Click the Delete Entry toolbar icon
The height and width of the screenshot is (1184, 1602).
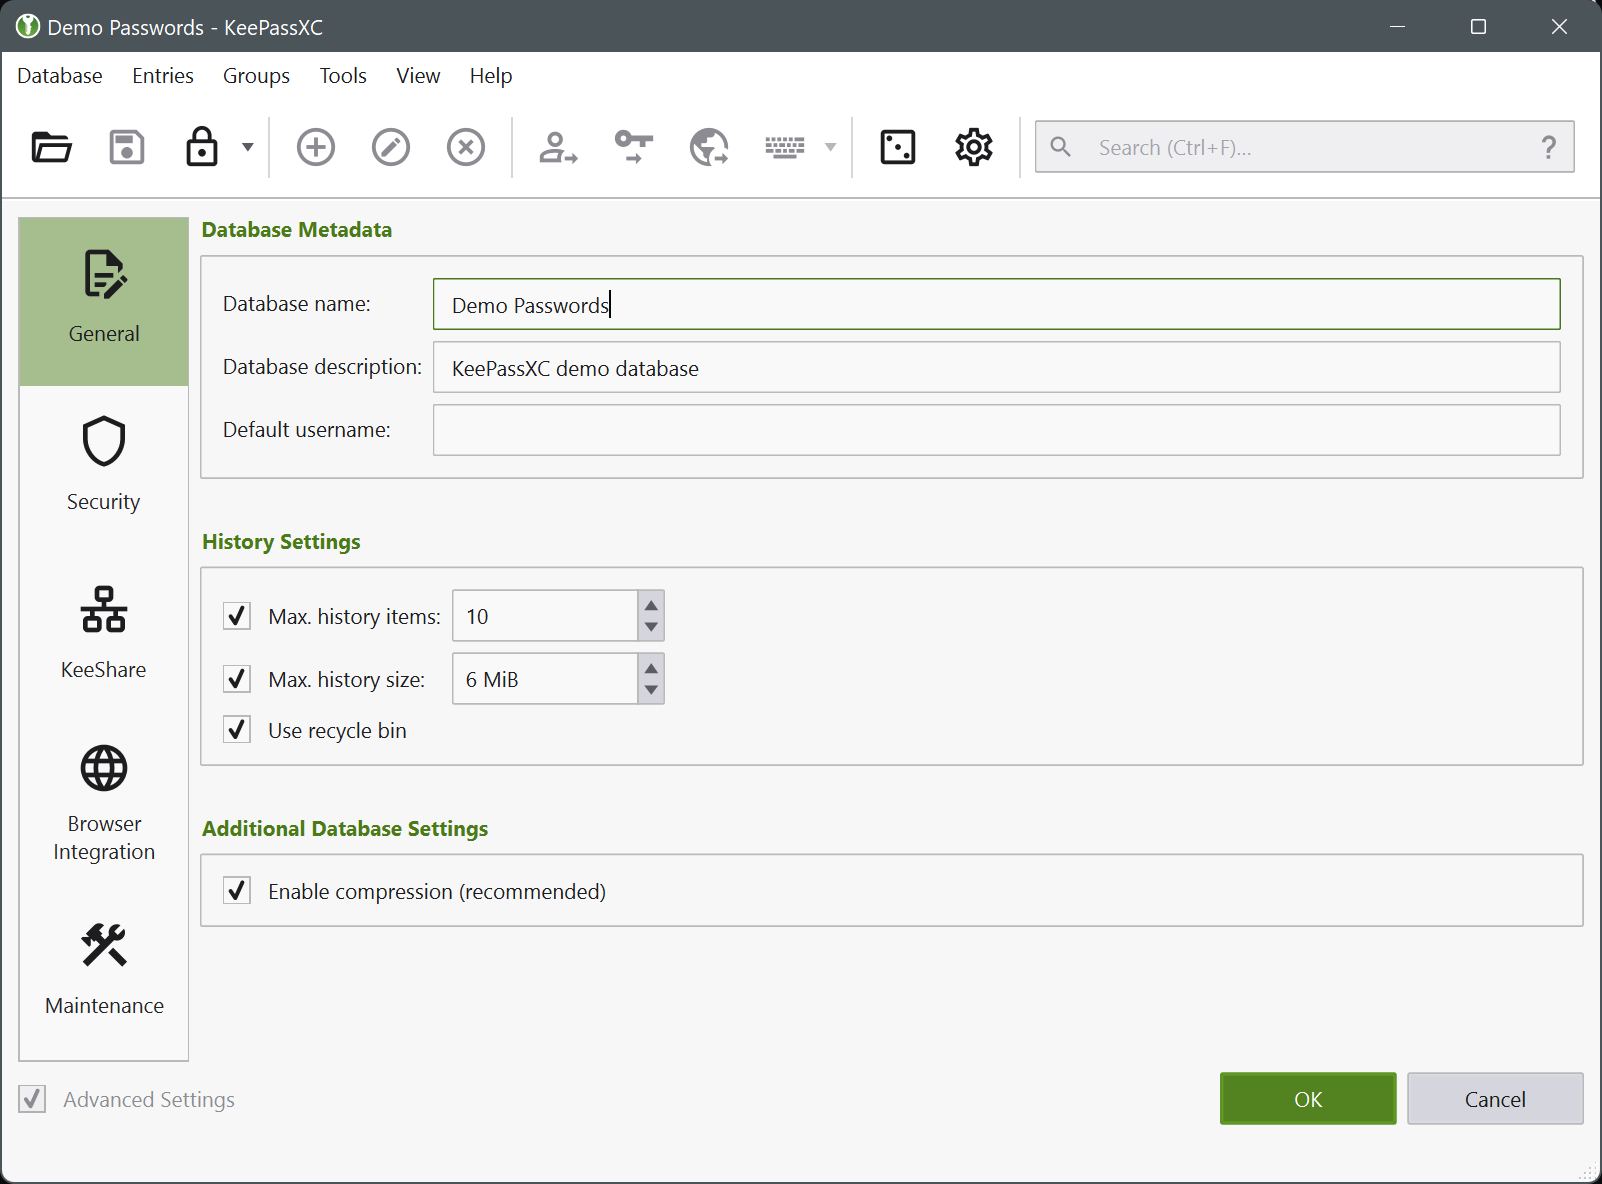pyautogui.click(x=466, y=147)
